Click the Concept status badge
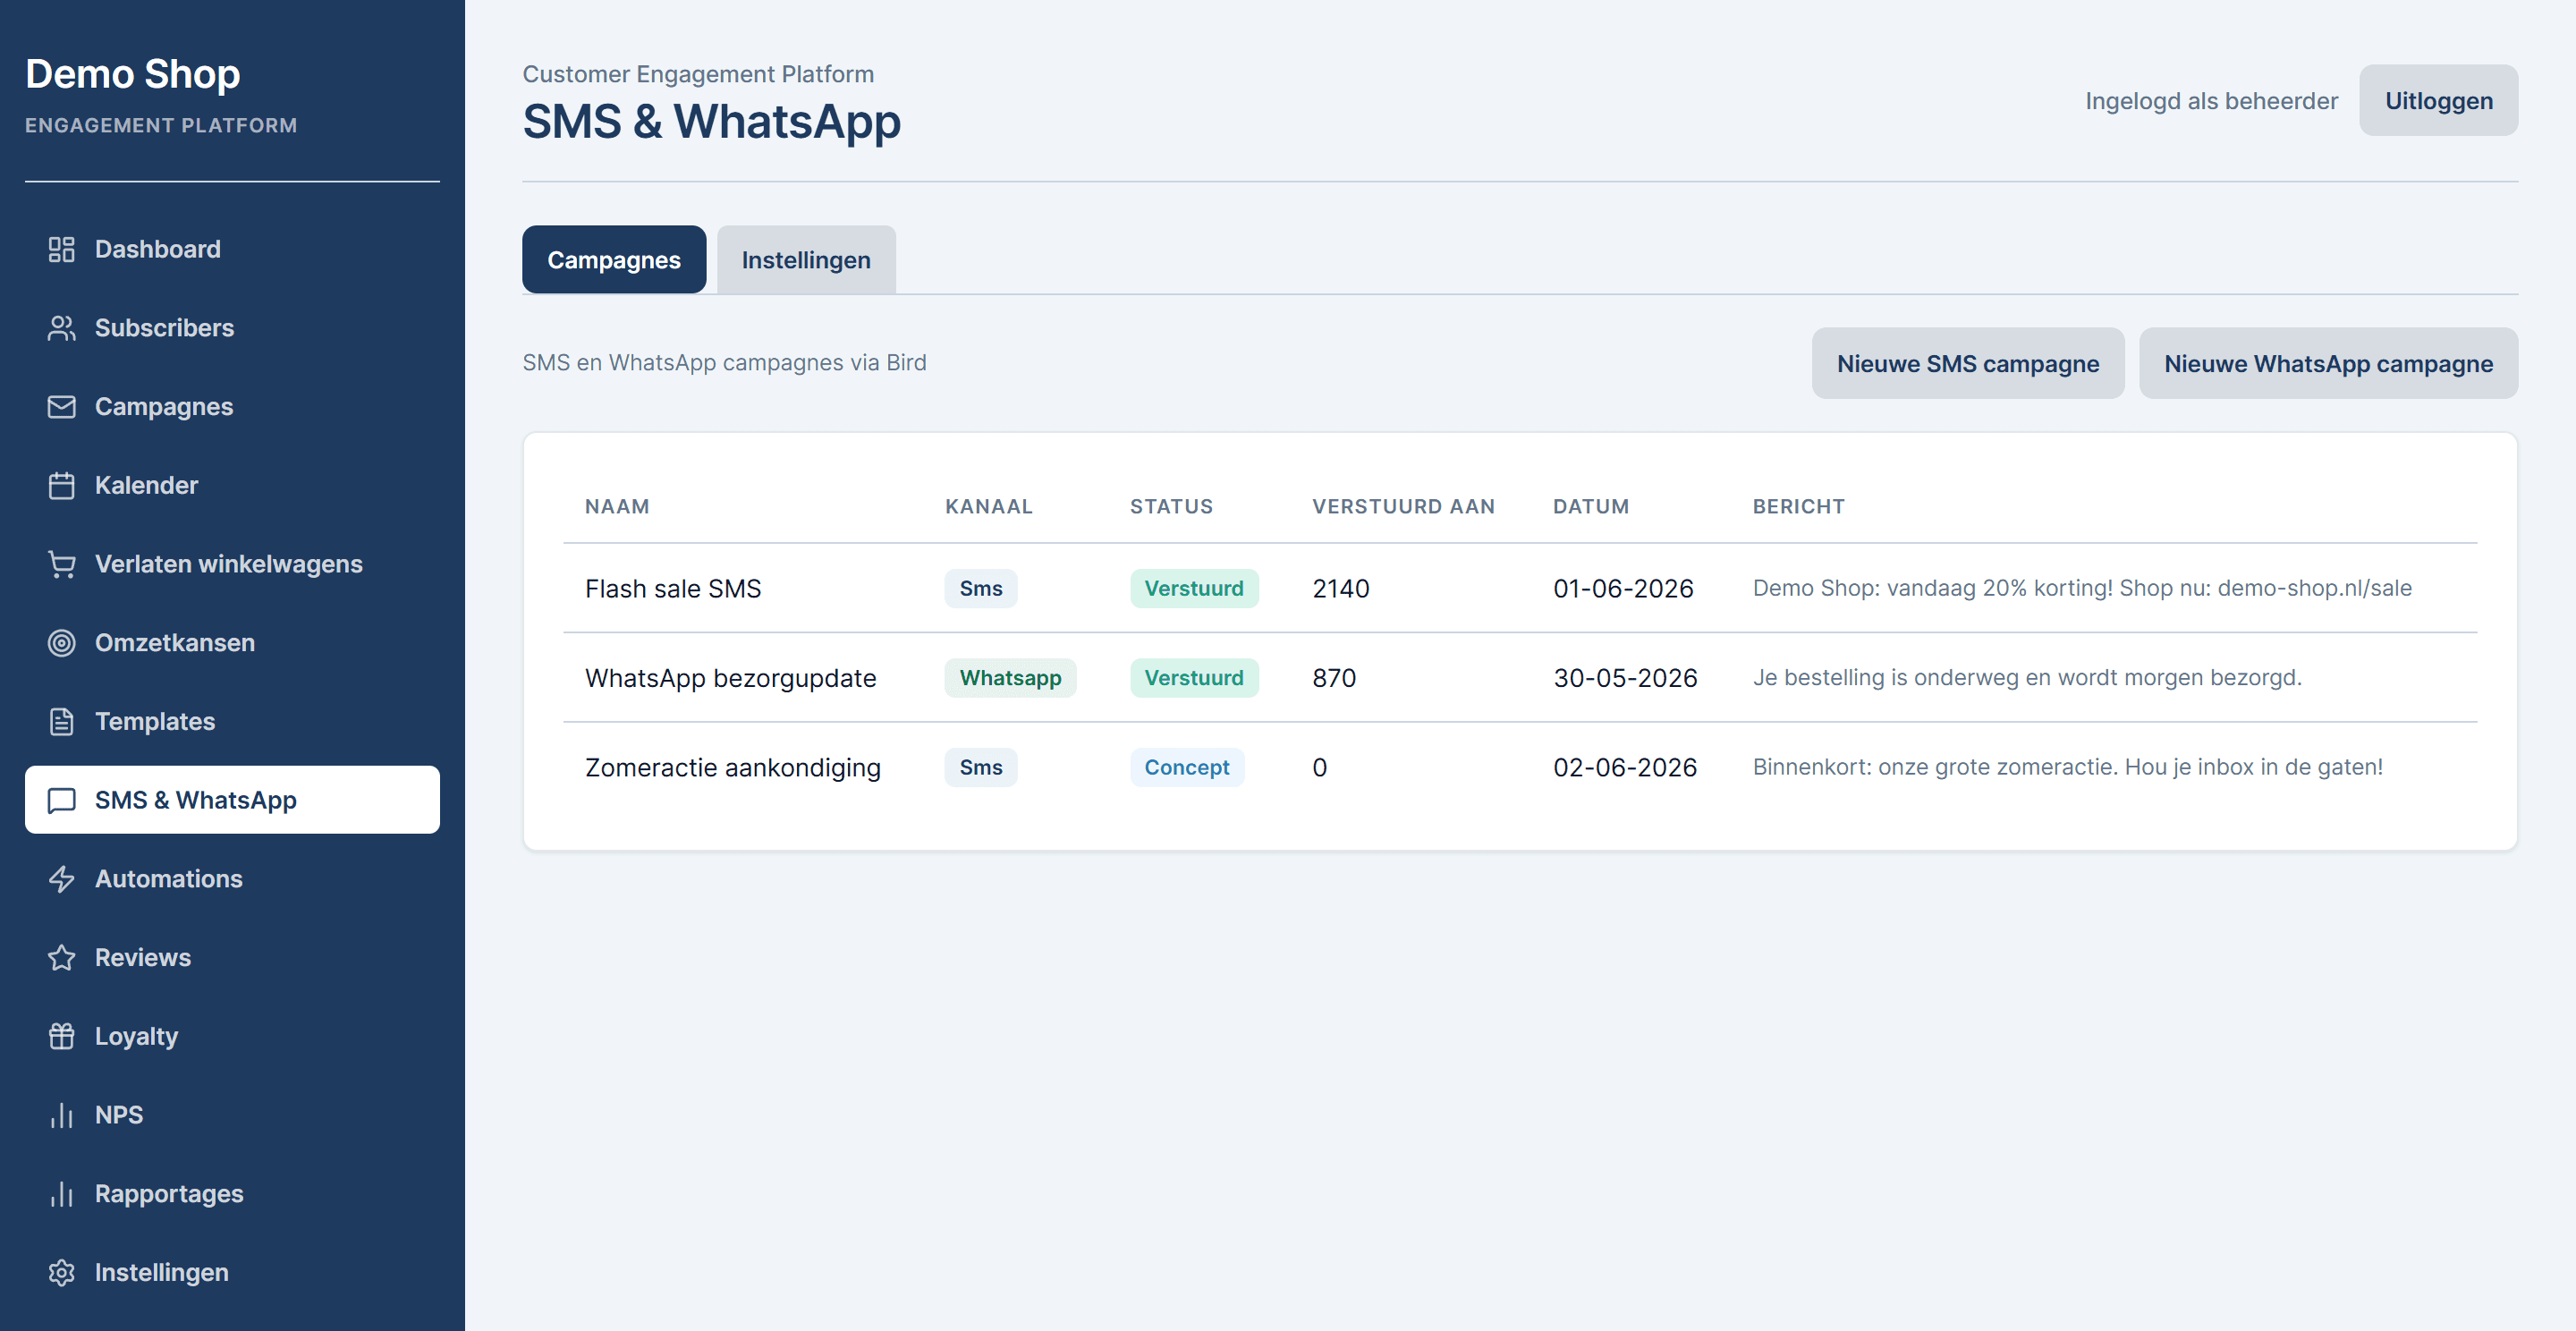 point(1187,768)
